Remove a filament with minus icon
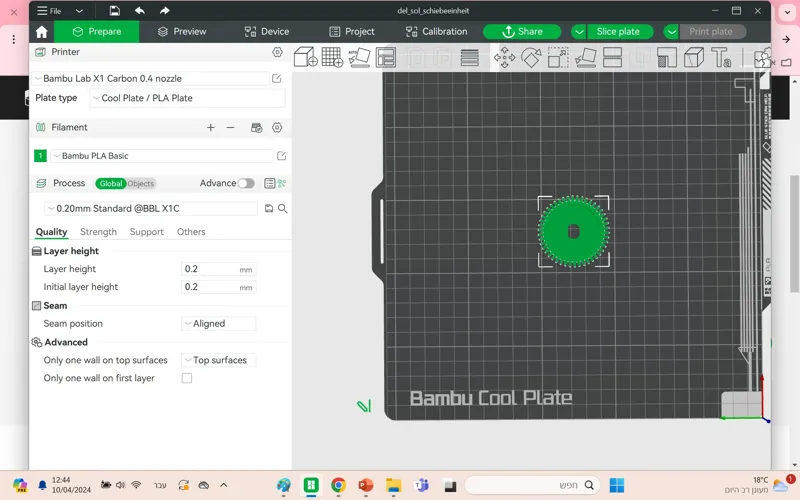Image resolution: width=800 pixels, height=500 pixels. (x=231, y=128)
